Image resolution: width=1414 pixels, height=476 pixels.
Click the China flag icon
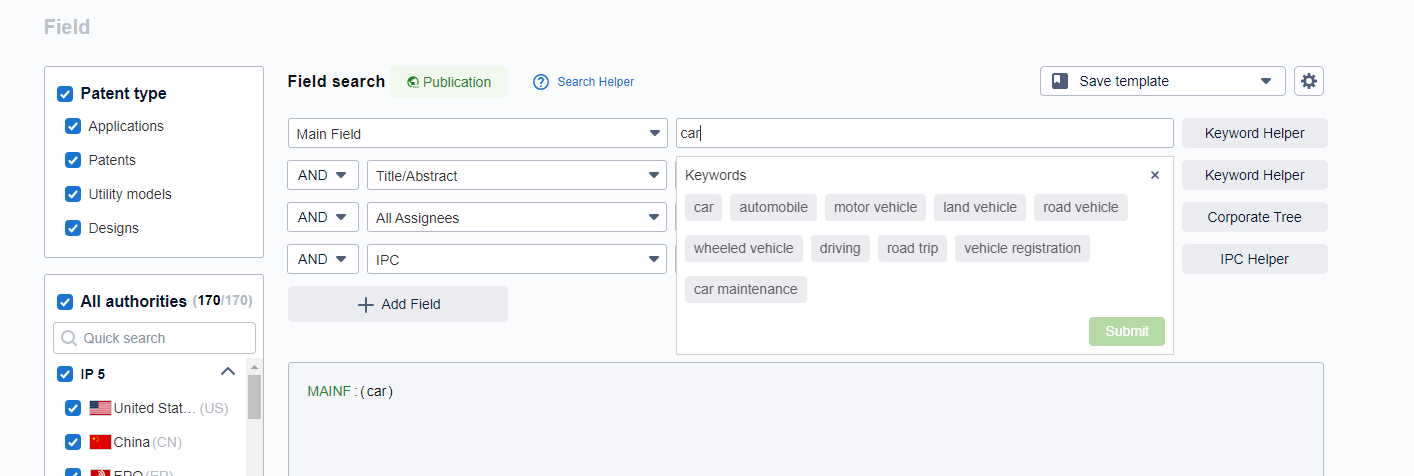coord(100,442)
